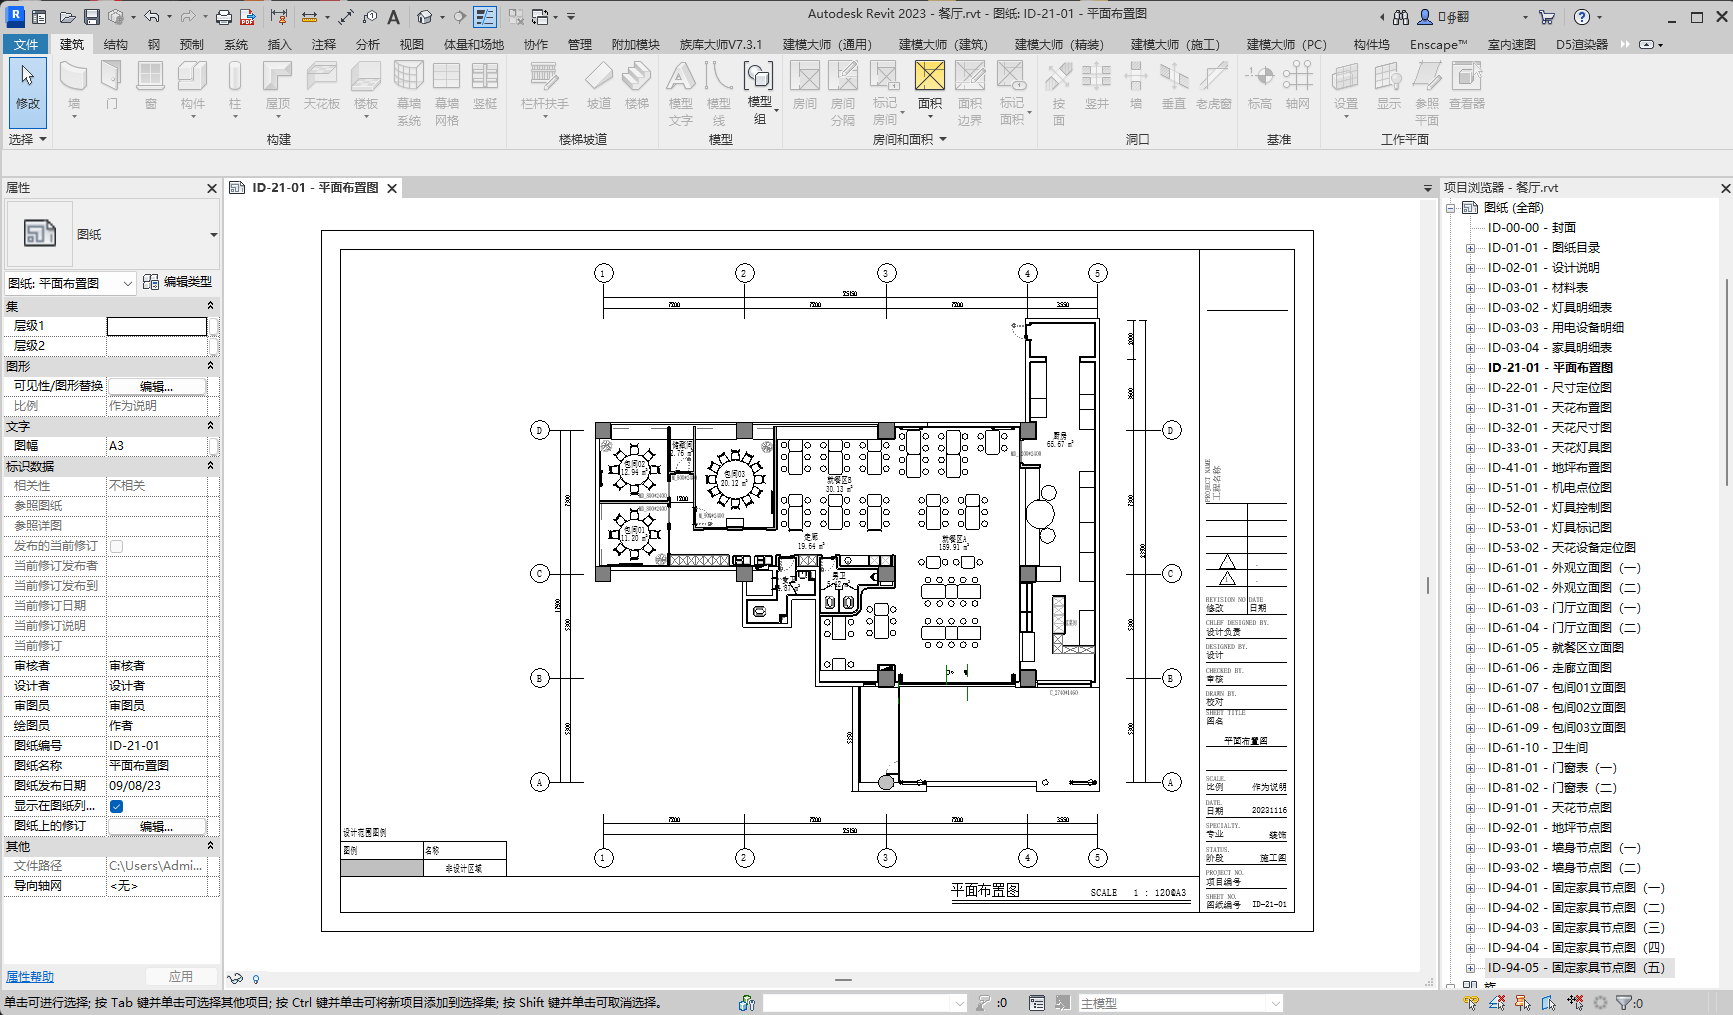
Task: Toggle the current revision issued checkbox
Action: click(x=117, y=546)
